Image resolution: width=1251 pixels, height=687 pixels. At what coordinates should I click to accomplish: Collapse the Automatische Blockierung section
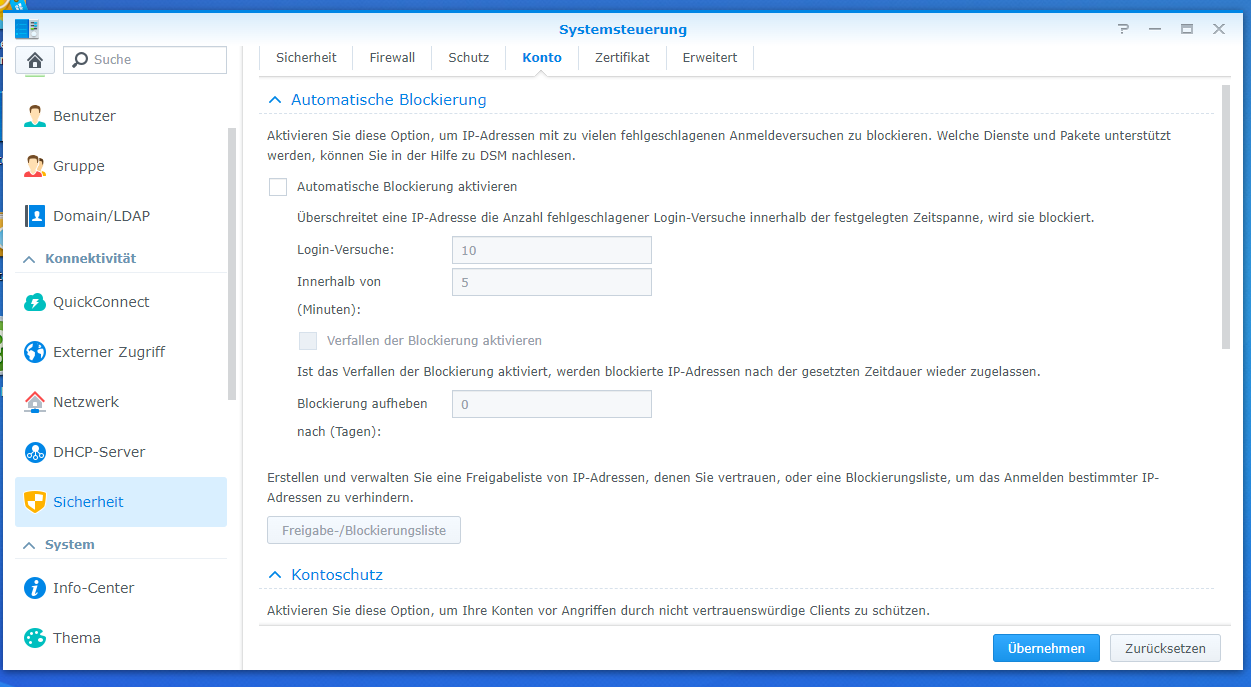coord(275,100)
